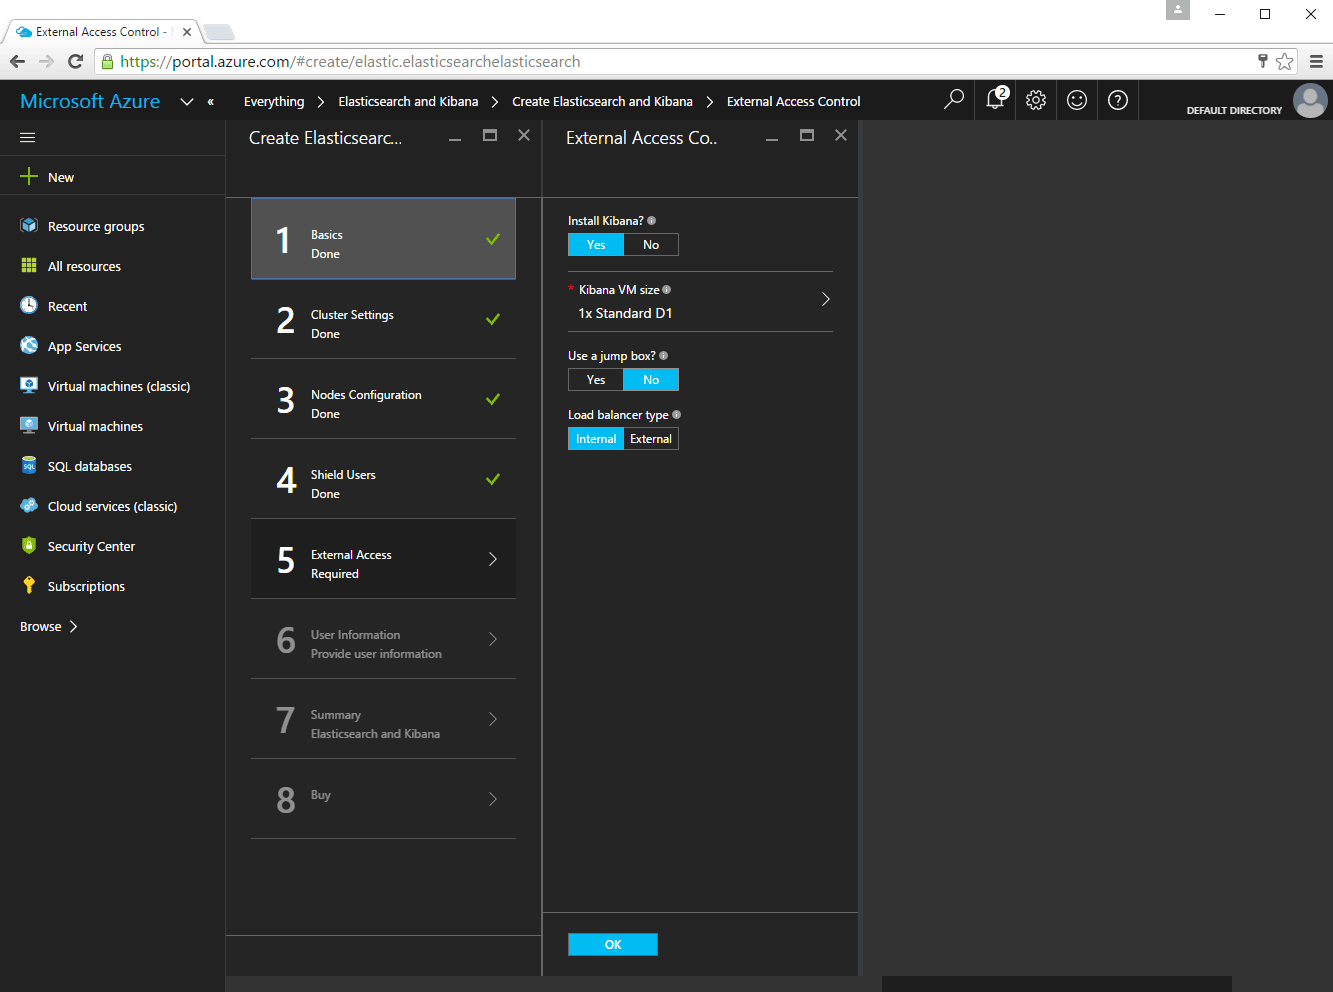Open the Azure portal search icon

[954, 100]
